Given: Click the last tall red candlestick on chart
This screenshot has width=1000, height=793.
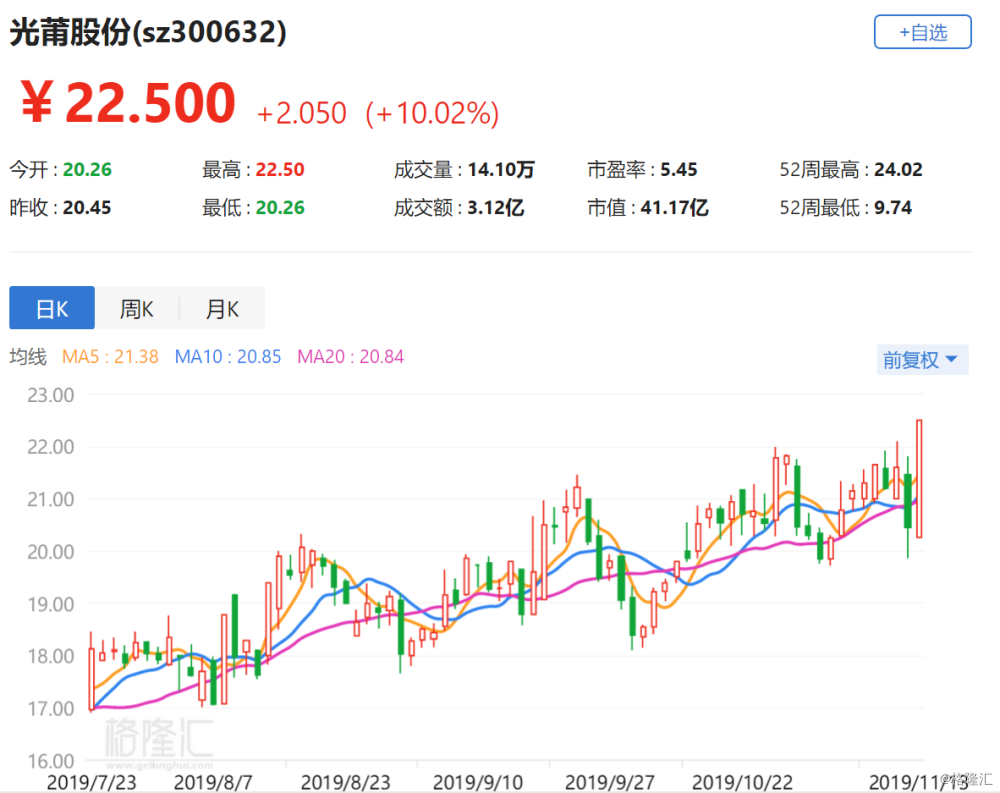Looking at the screenshot, I should 919,478.
